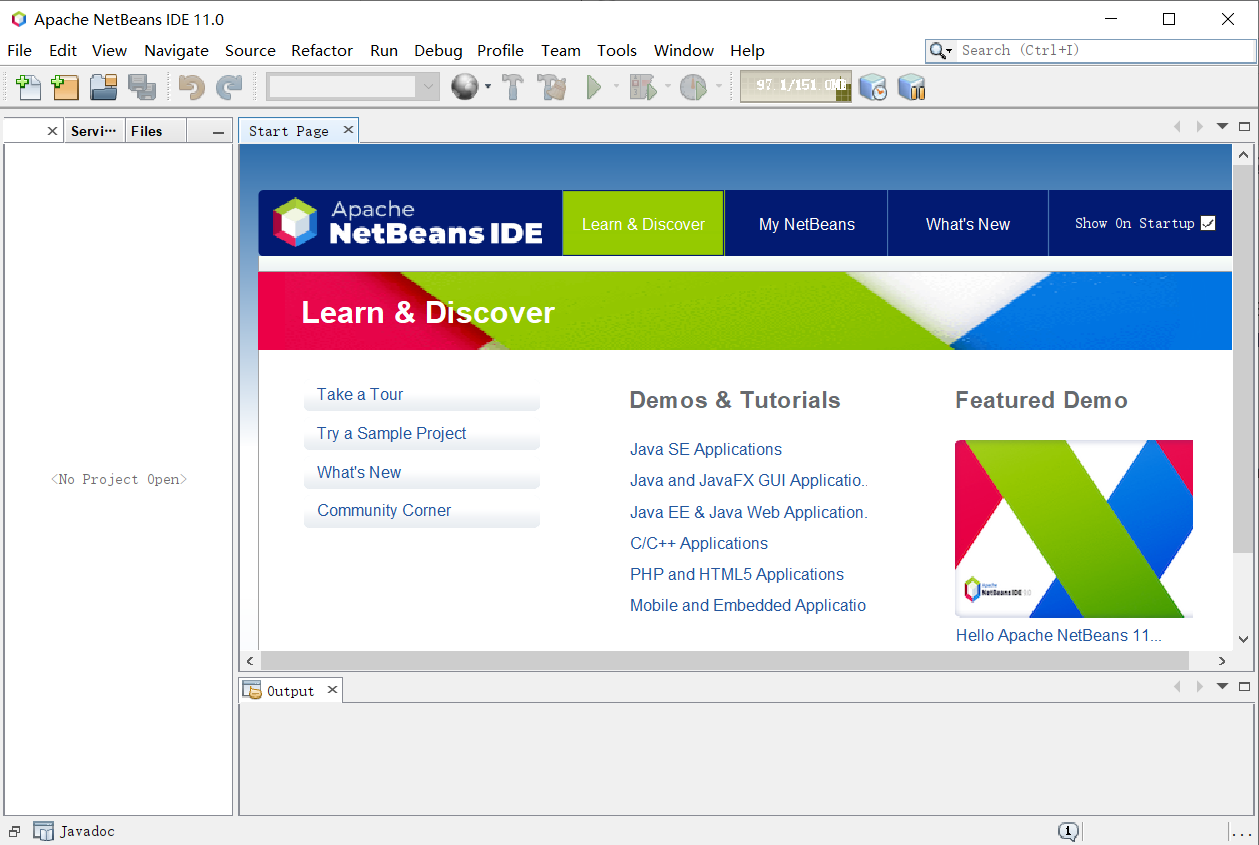Image resolution: width=1259 pixels, height=845 pixels.
Task: Follow the Take a Tour link
Action: pos(358,394)
